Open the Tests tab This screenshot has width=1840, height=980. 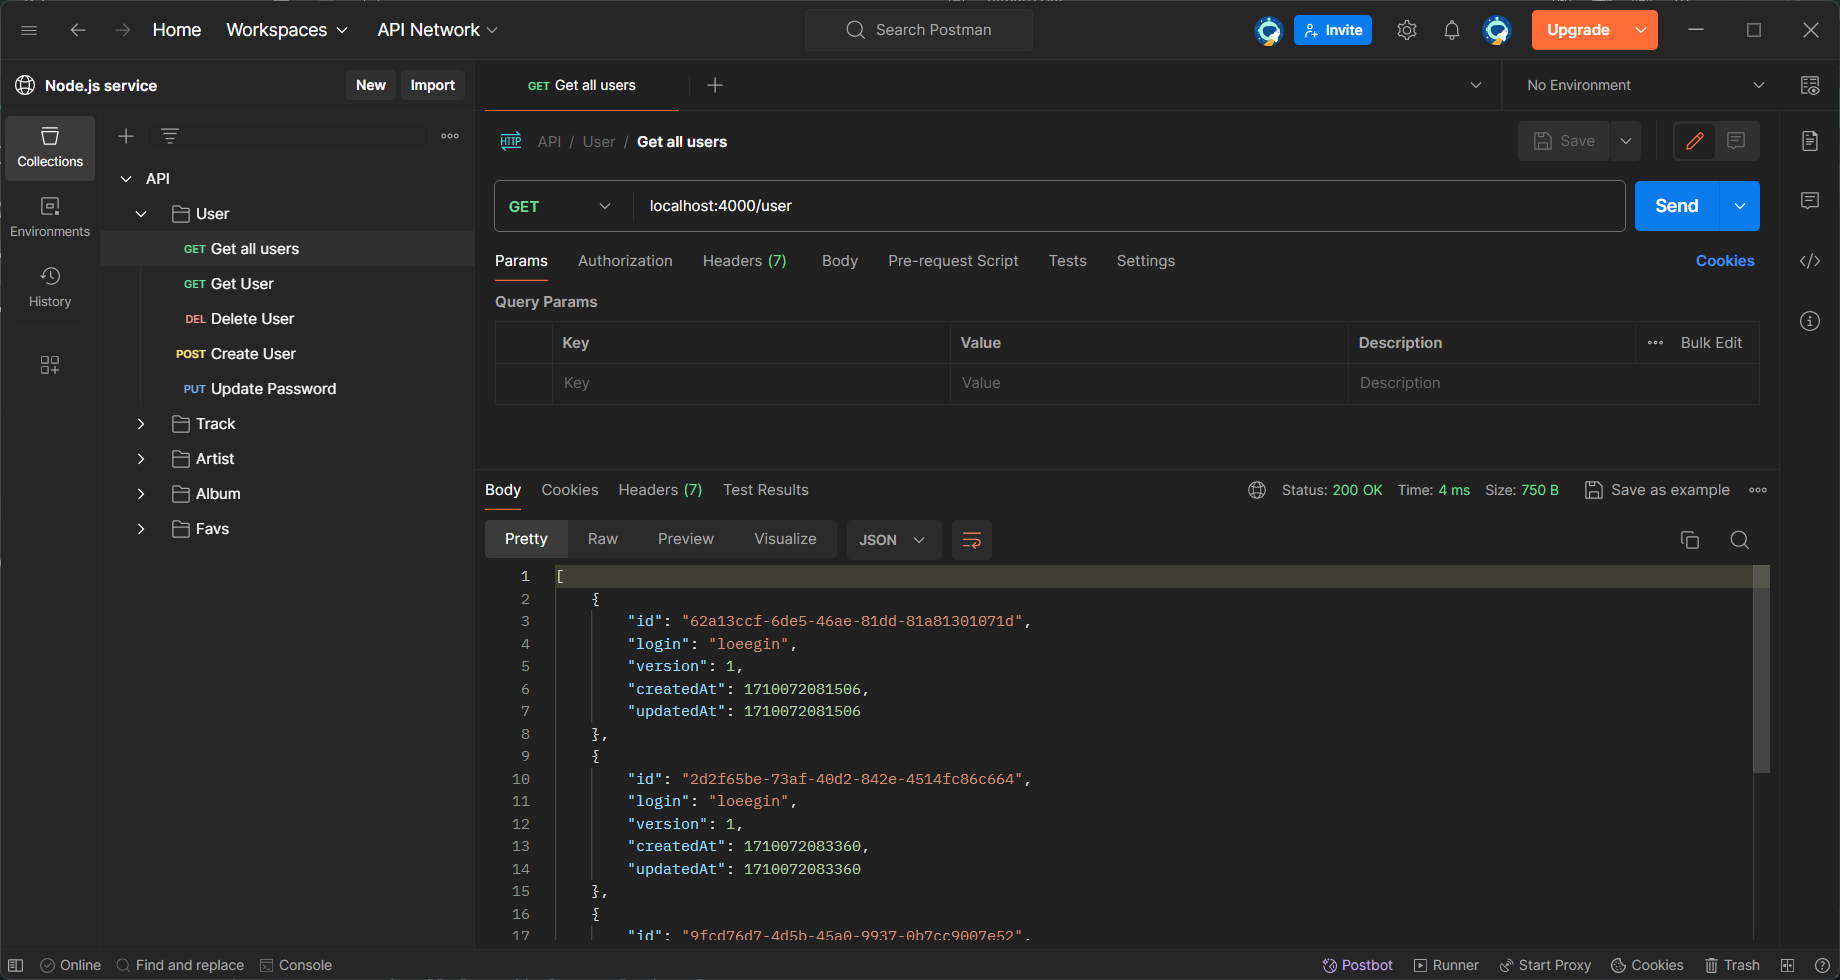click(x=1067, y=261)
